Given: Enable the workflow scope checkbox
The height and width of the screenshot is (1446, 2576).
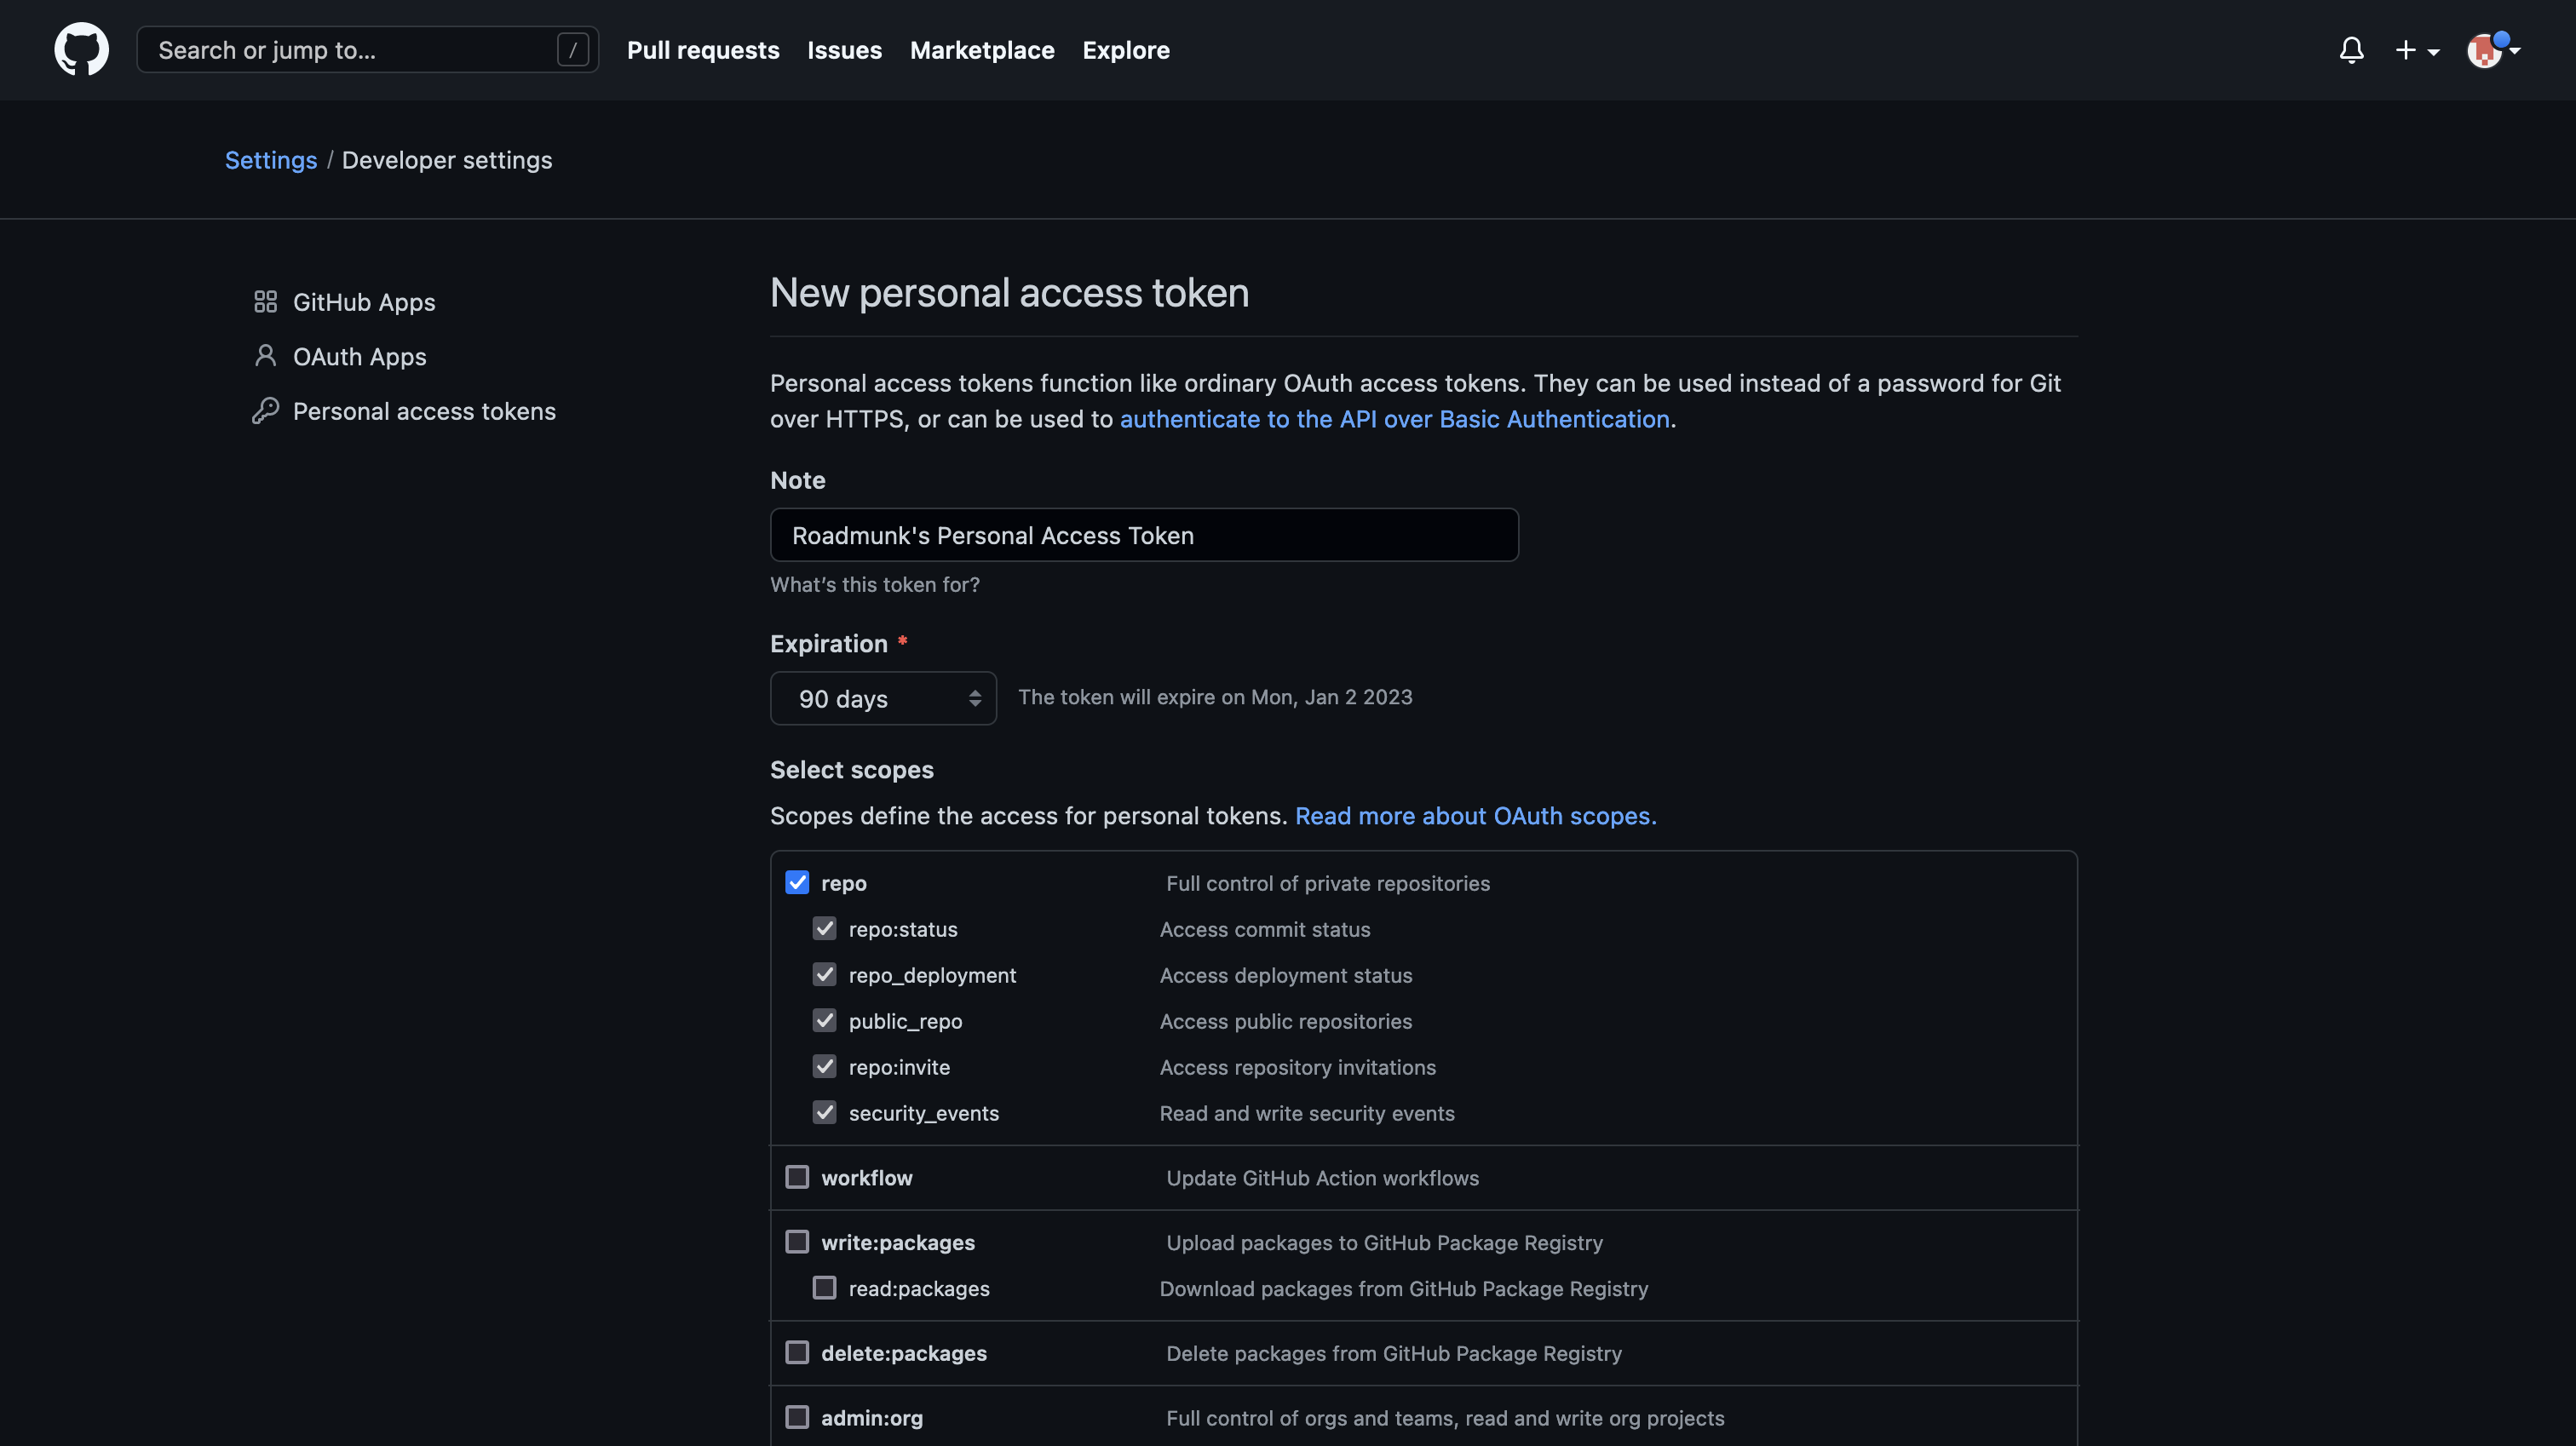Looking at the screenshot, I should 797,1177.
